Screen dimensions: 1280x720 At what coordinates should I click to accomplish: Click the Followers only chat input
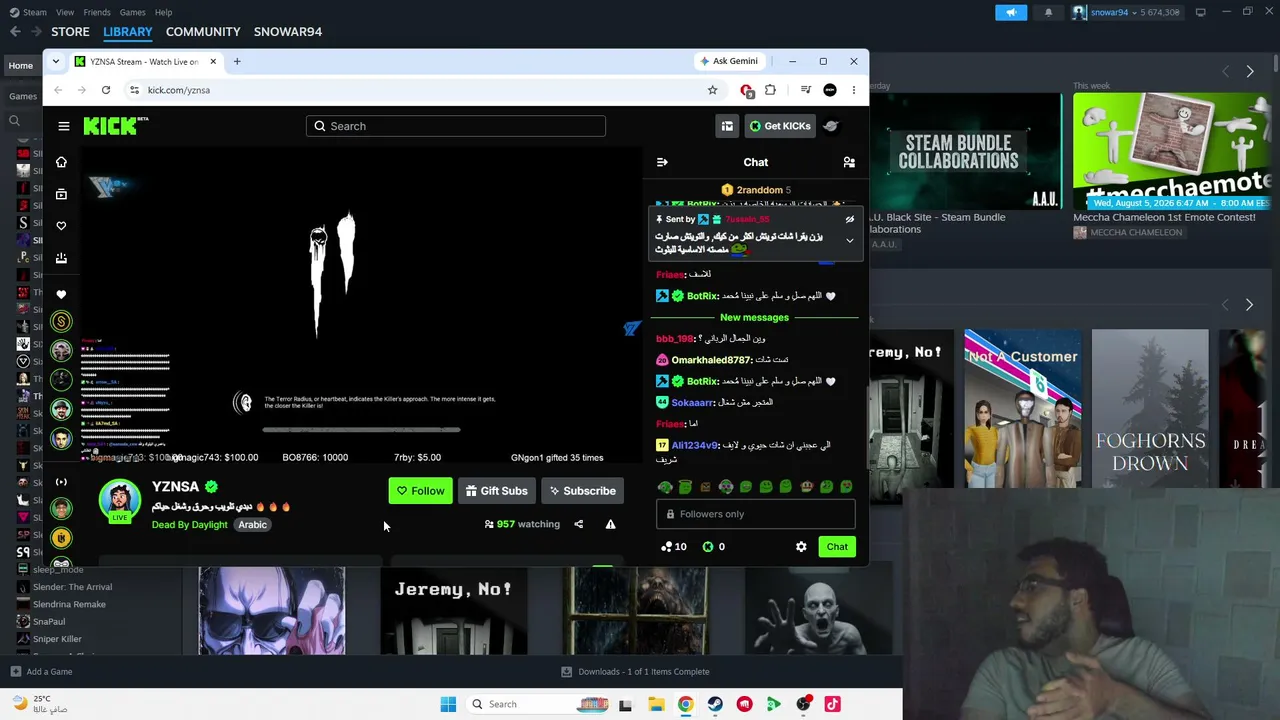(756, 514)
